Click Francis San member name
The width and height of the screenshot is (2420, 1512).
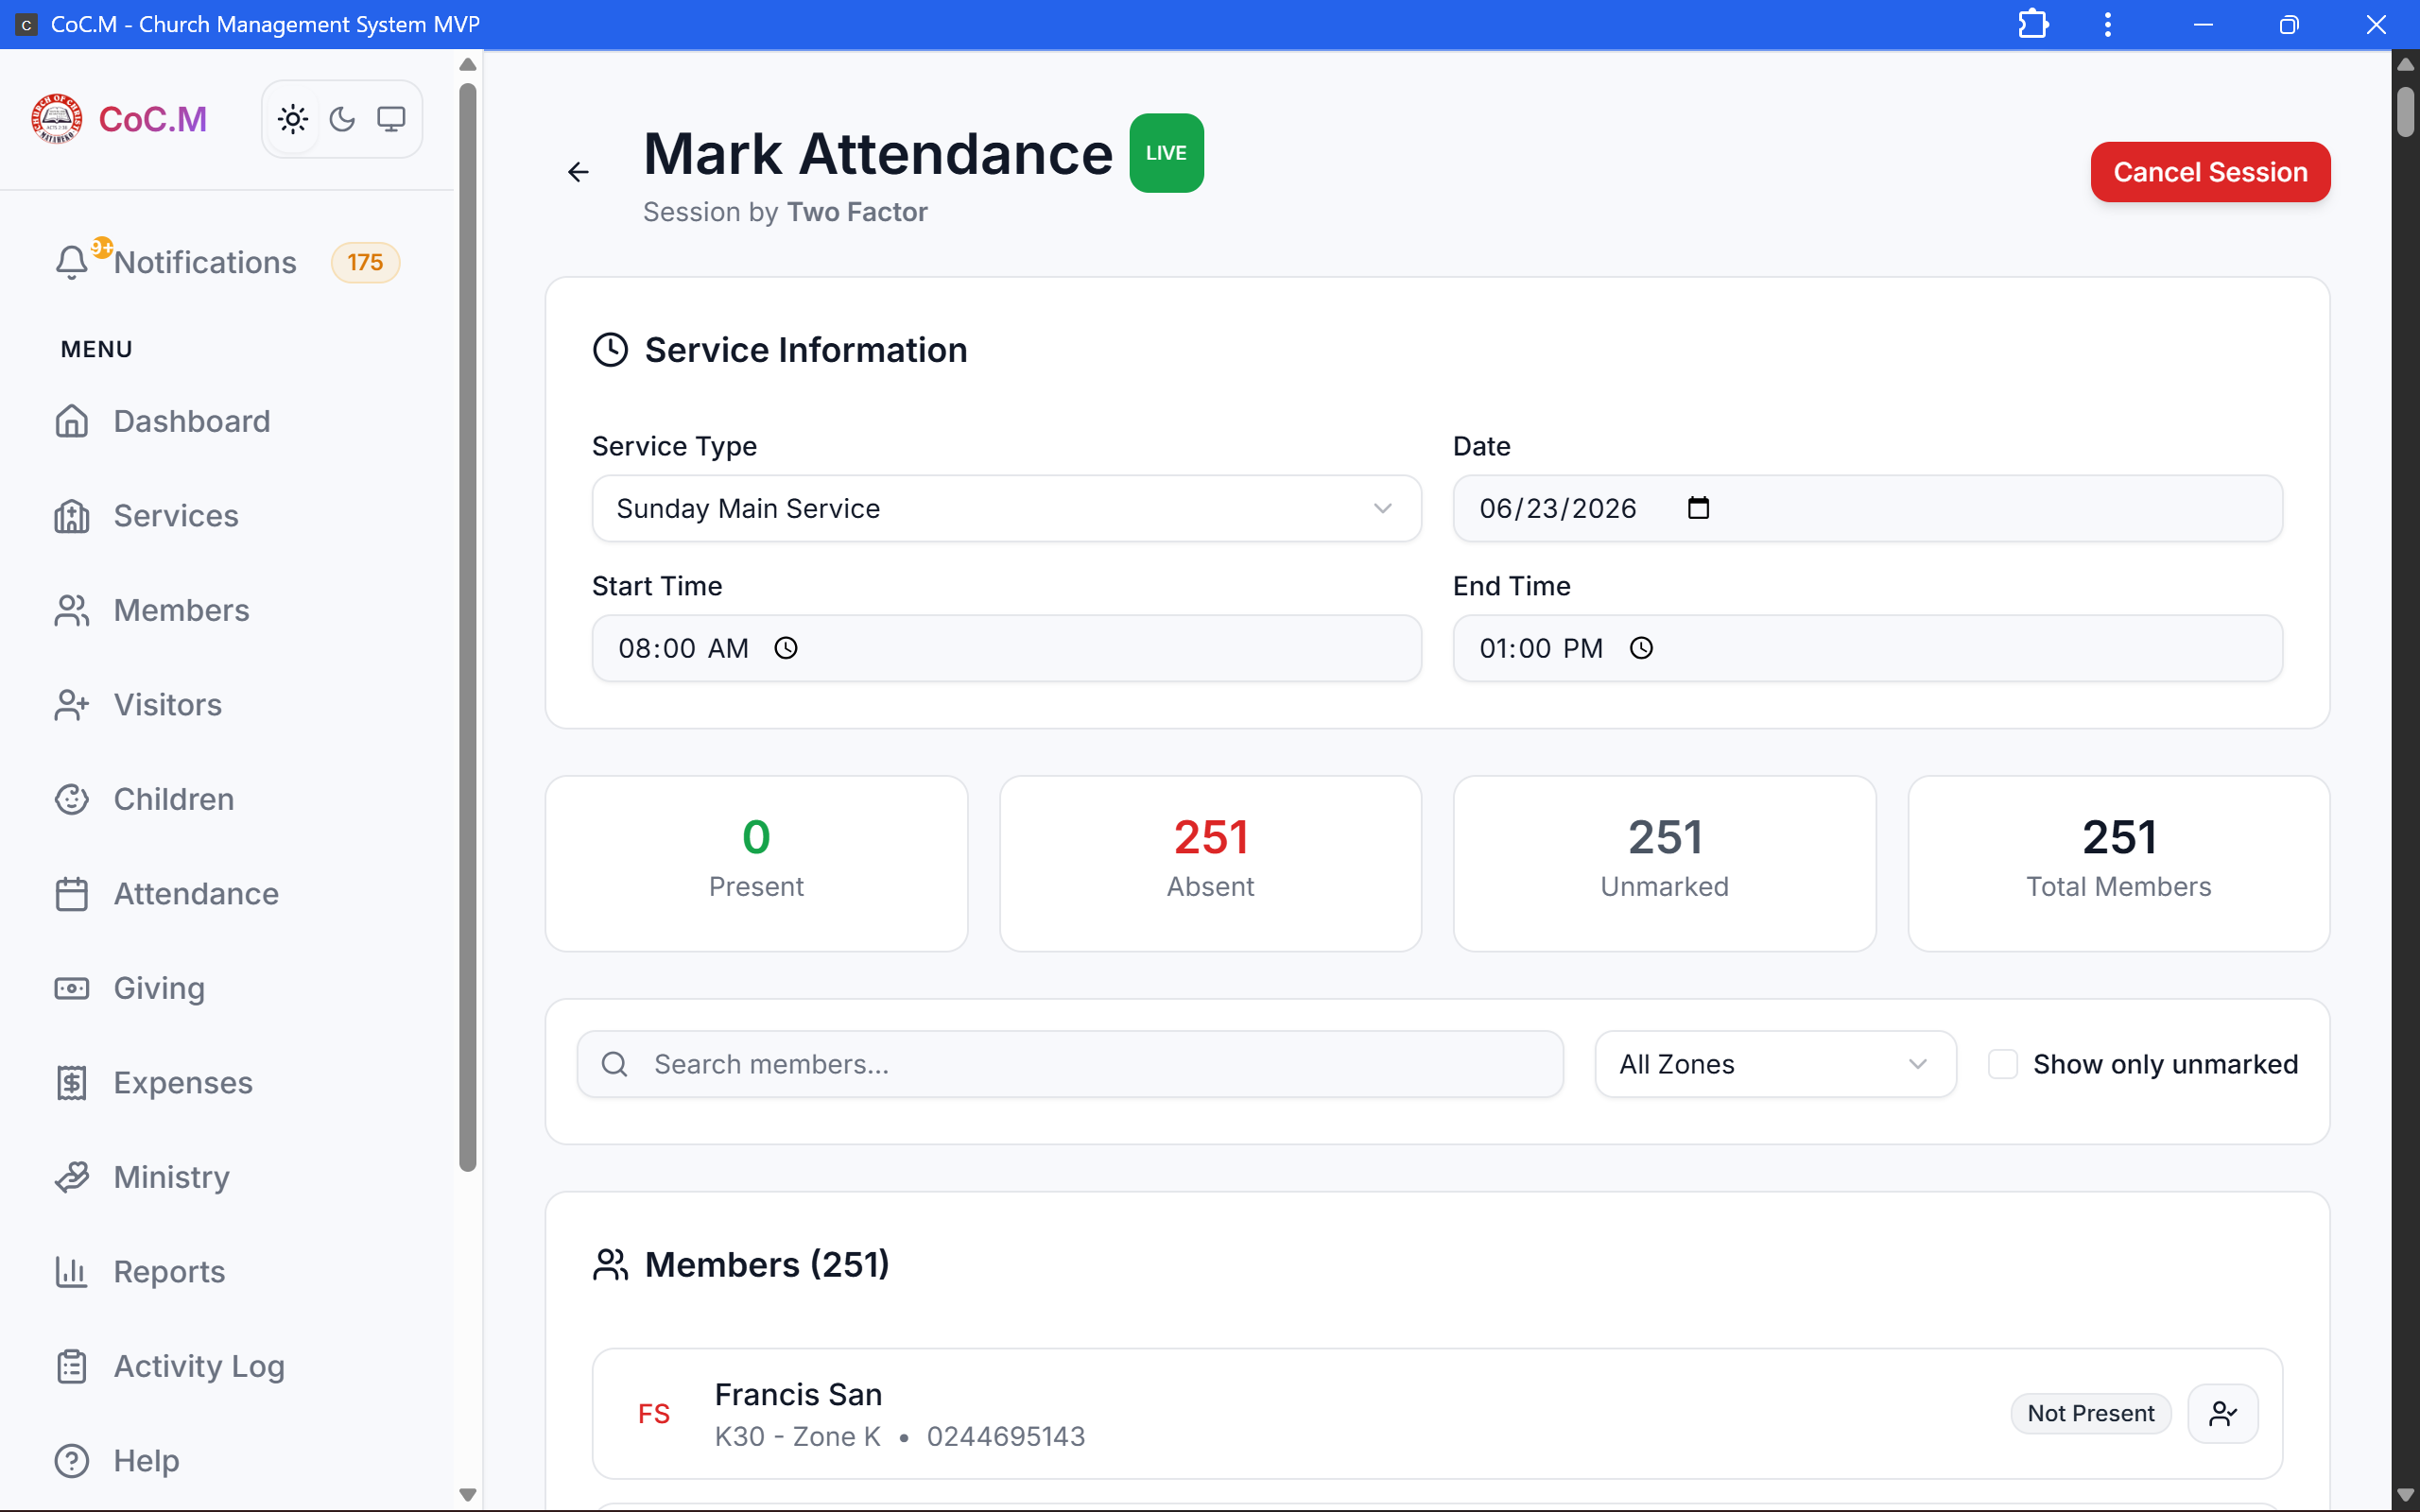click(x=798, y=1394)
